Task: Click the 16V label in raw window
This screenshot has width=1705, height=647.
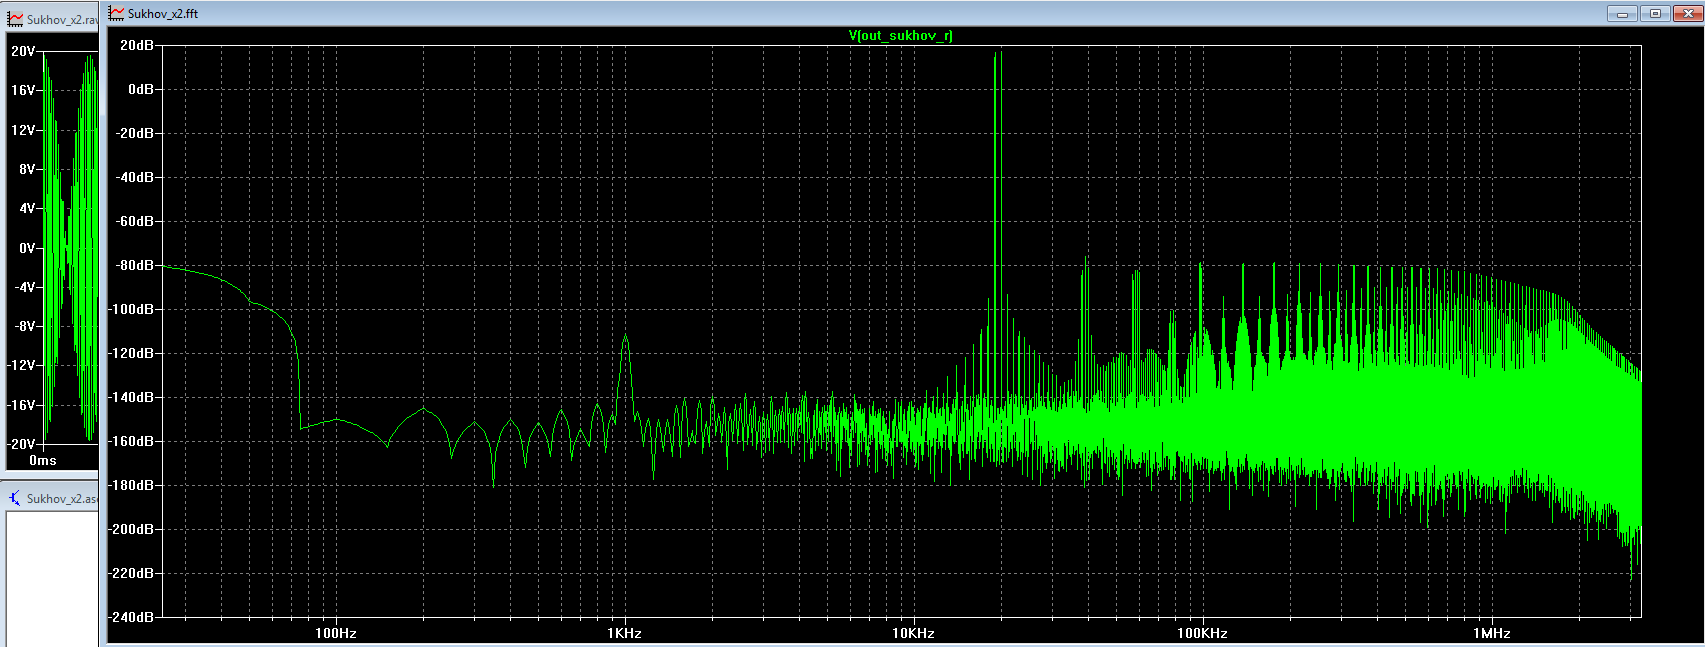Action: pyautogui.click(x=22, y=90)
